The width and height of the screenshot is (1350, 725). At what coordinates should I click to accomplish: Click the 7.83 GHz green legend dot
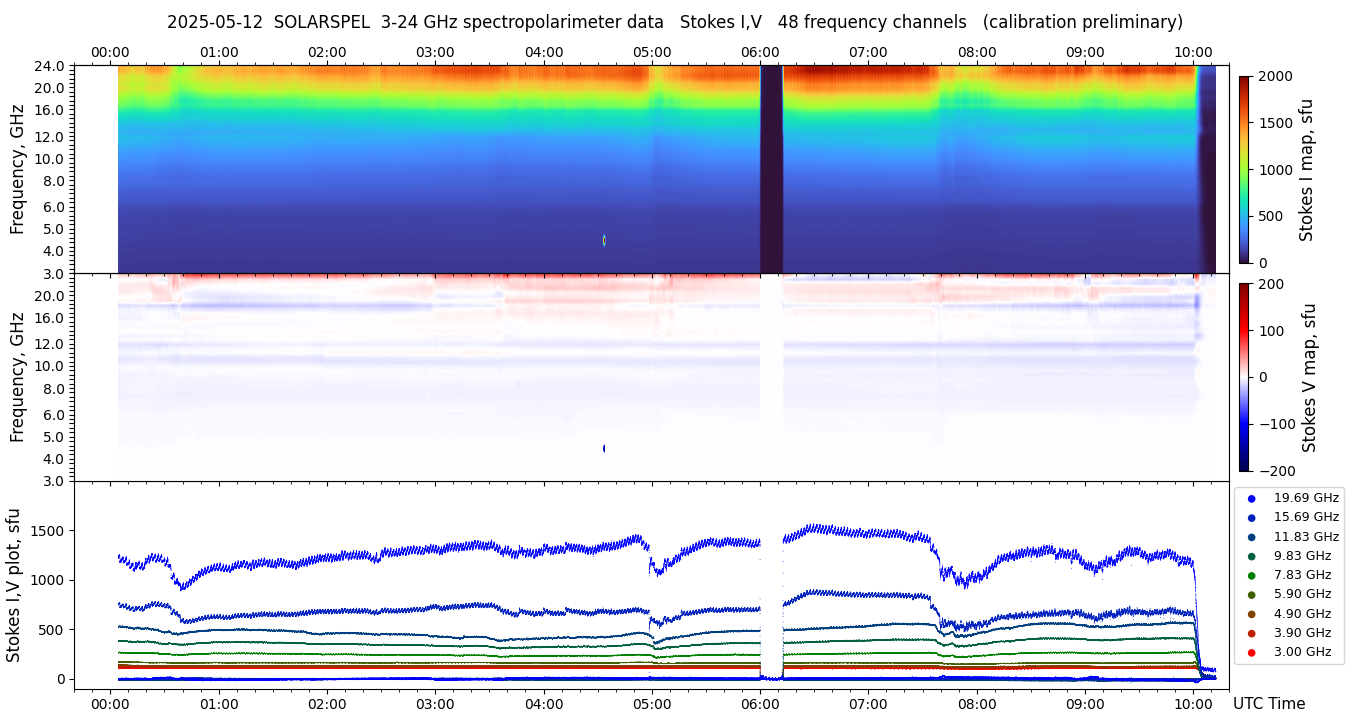(1251, 575)
